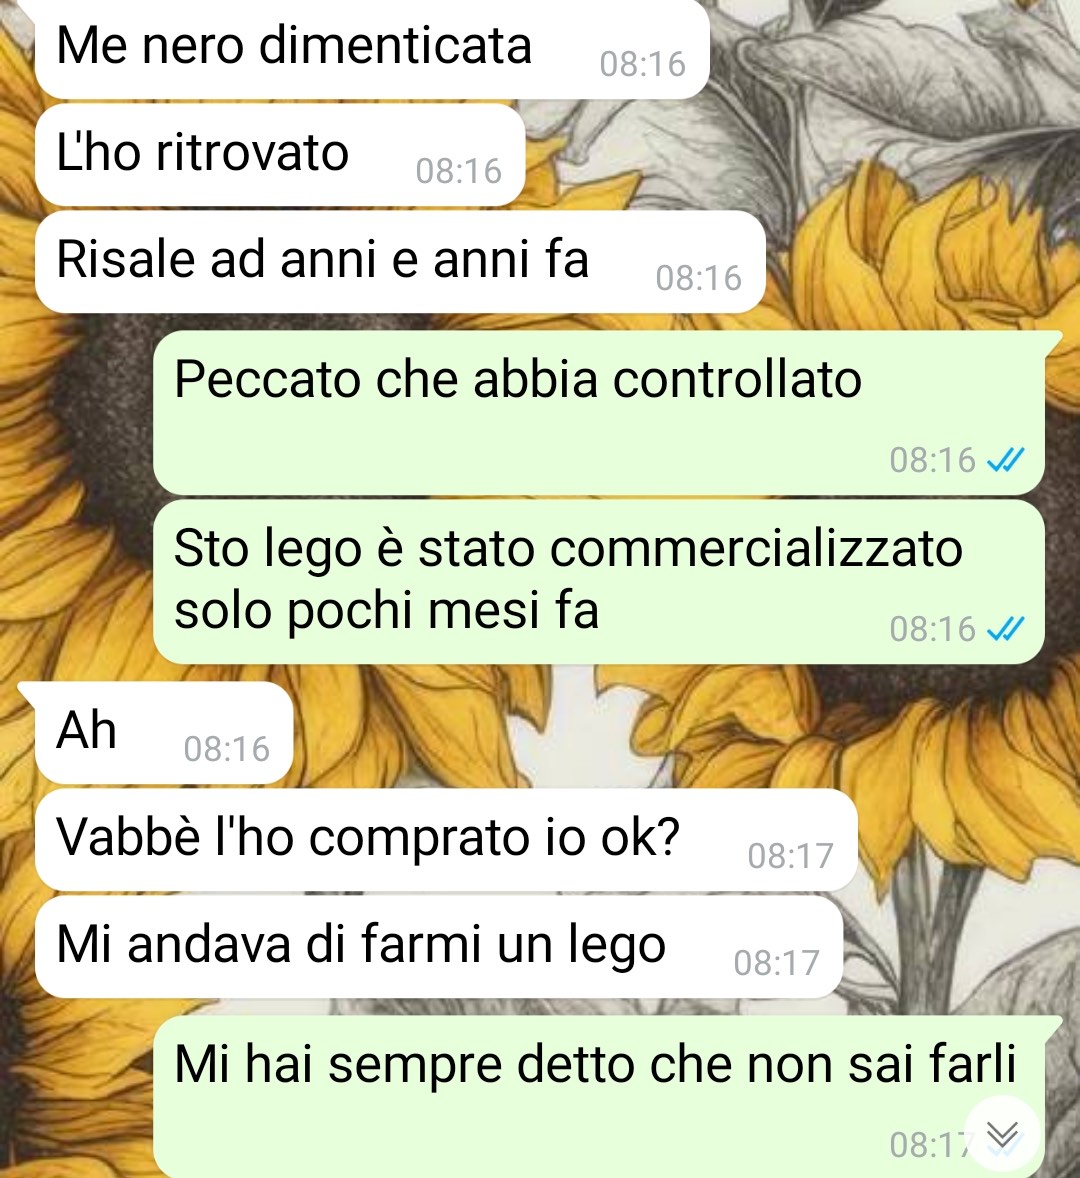This screenshot has width=1080, height=1178.
Task: Tap 08:16 time on 'Peccato che abbia' bubble
Action: [x=932, y=460]
